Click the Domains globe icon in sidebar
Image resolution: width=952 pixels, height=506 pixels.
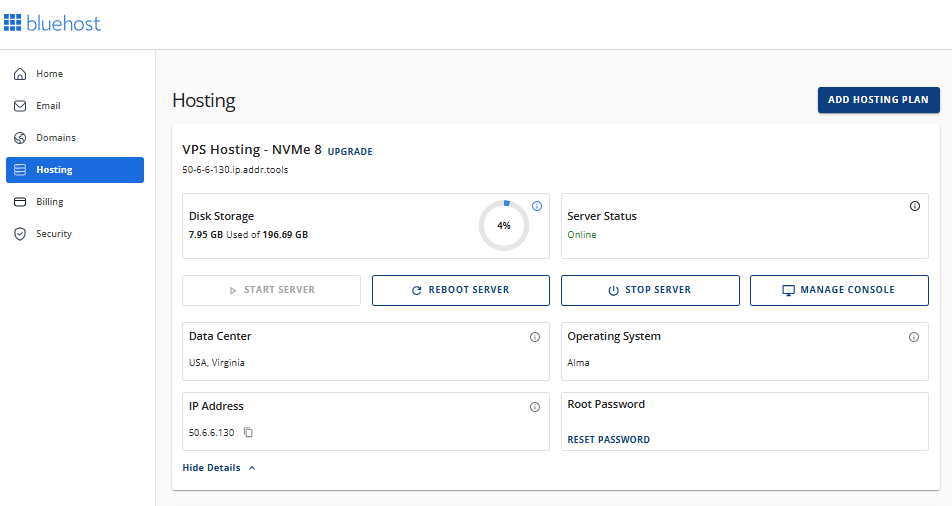point(20,138)
